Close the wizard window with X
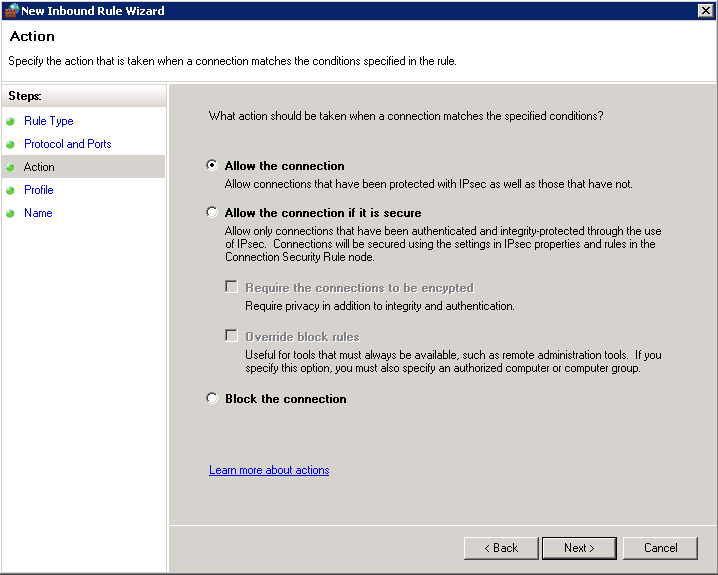Viewport: 718px width, 575px height. [x=705, y=11]
